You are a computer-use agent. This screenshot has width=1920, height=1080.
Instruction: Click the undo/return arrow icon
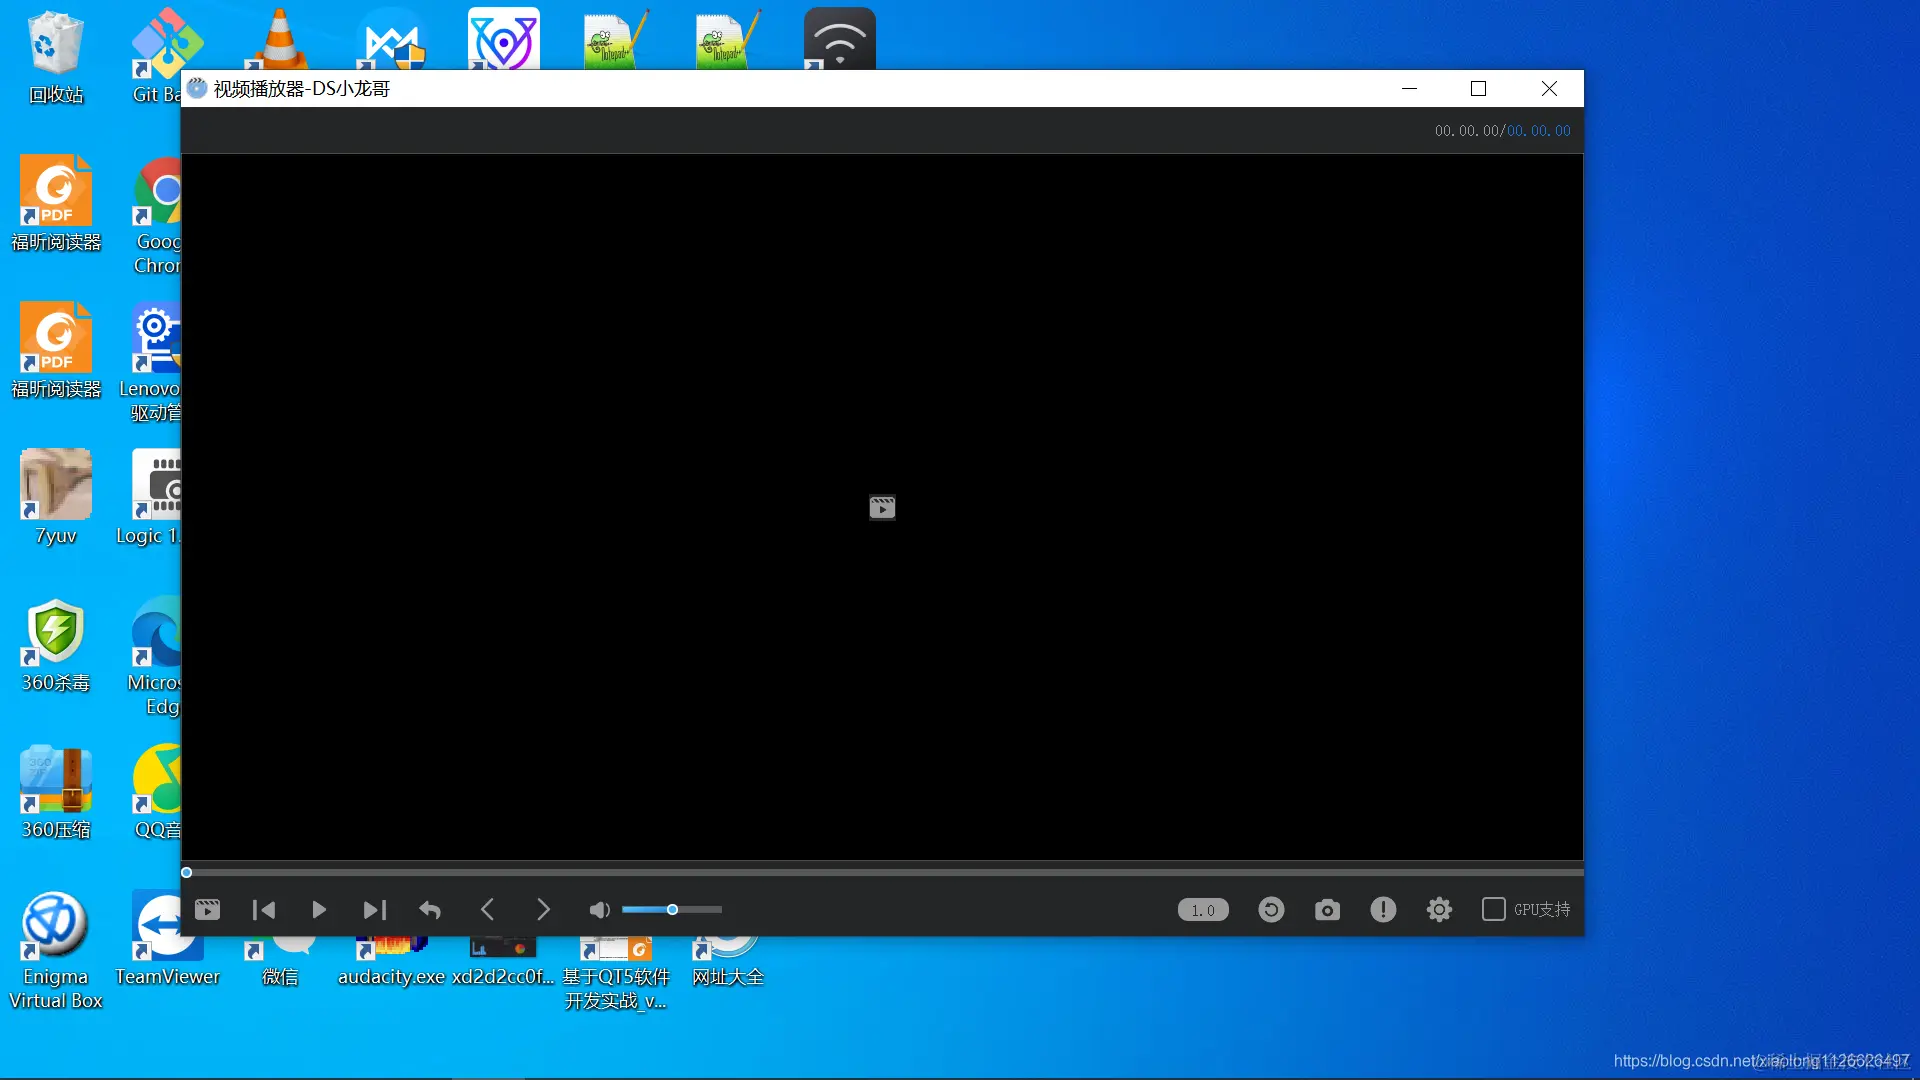pyautogui.click(x=430, y=909)
